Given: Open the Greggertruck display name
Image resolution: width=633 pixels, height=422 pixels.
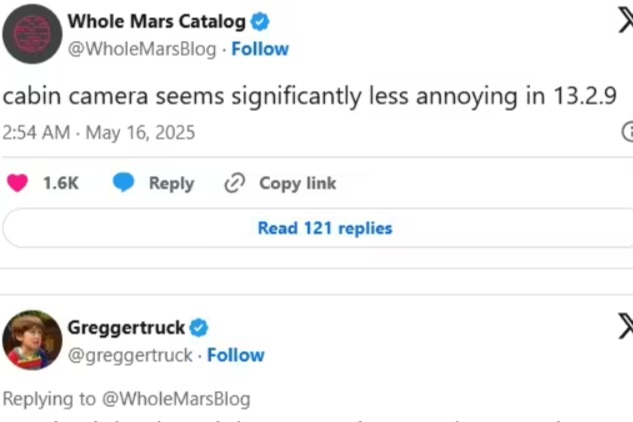Looking at the screenshot, I should [x=126, y=328].
